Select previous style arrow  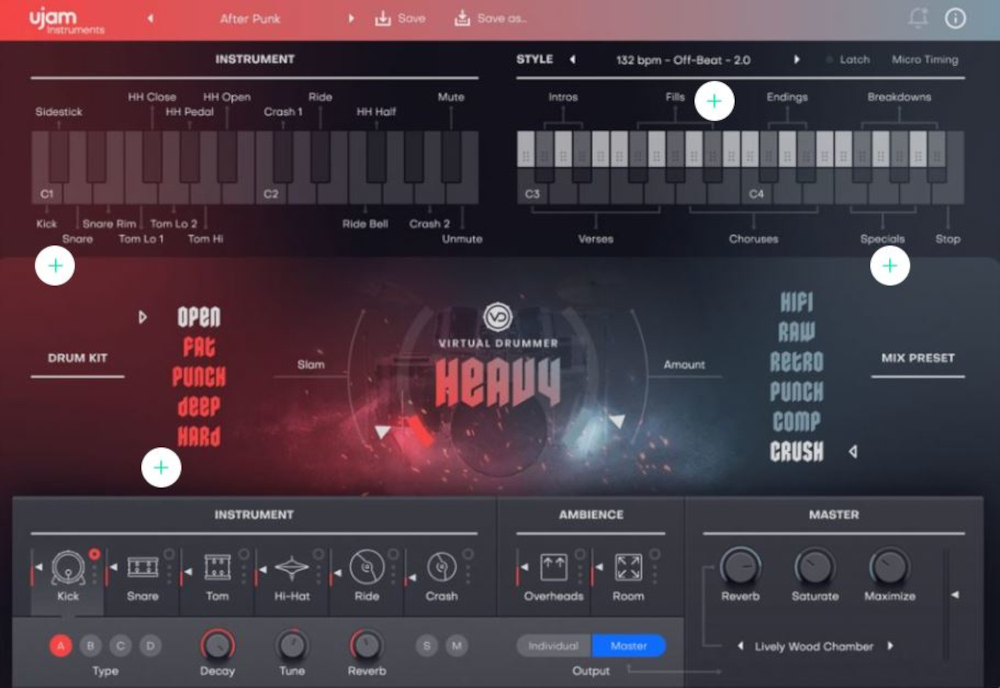coord(572,59)
